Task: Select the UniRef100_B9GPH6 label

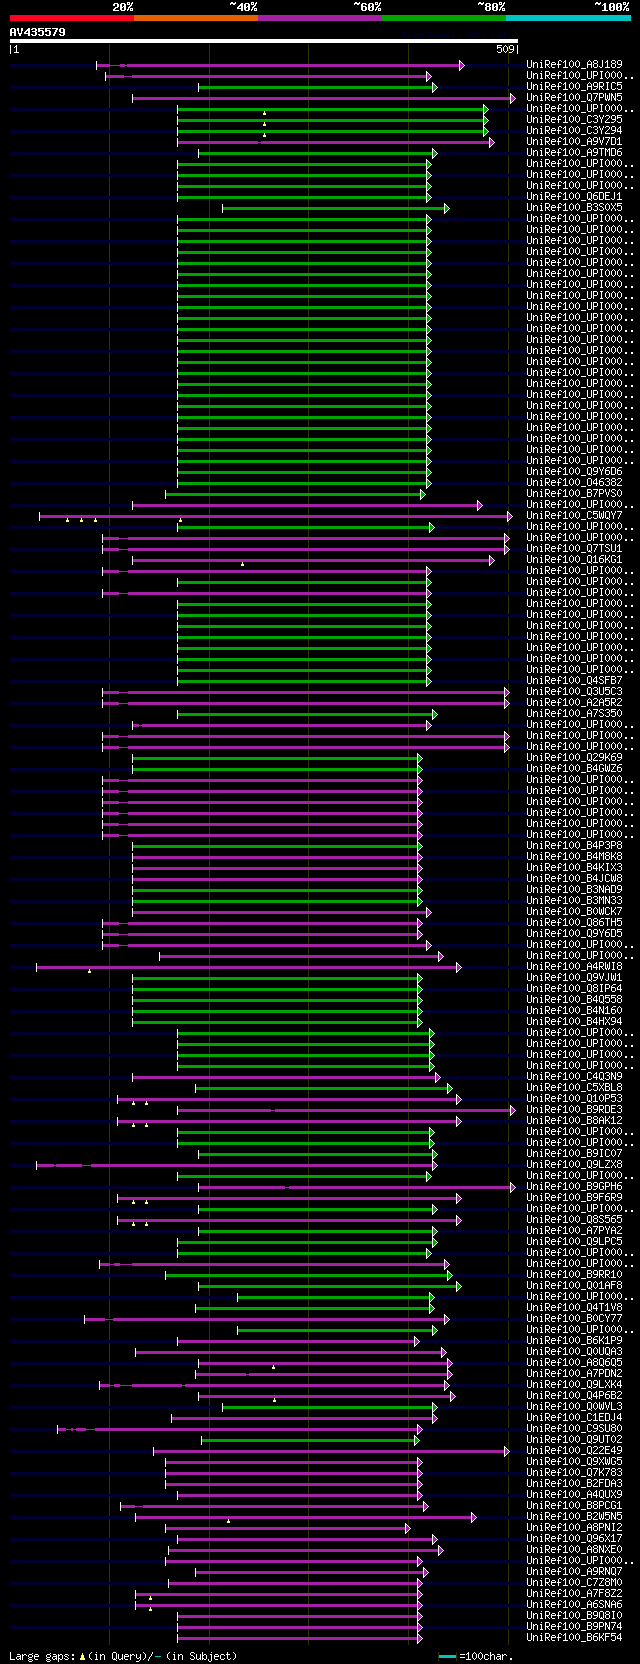Action: pyautogui.click(x=574, y=1187)
